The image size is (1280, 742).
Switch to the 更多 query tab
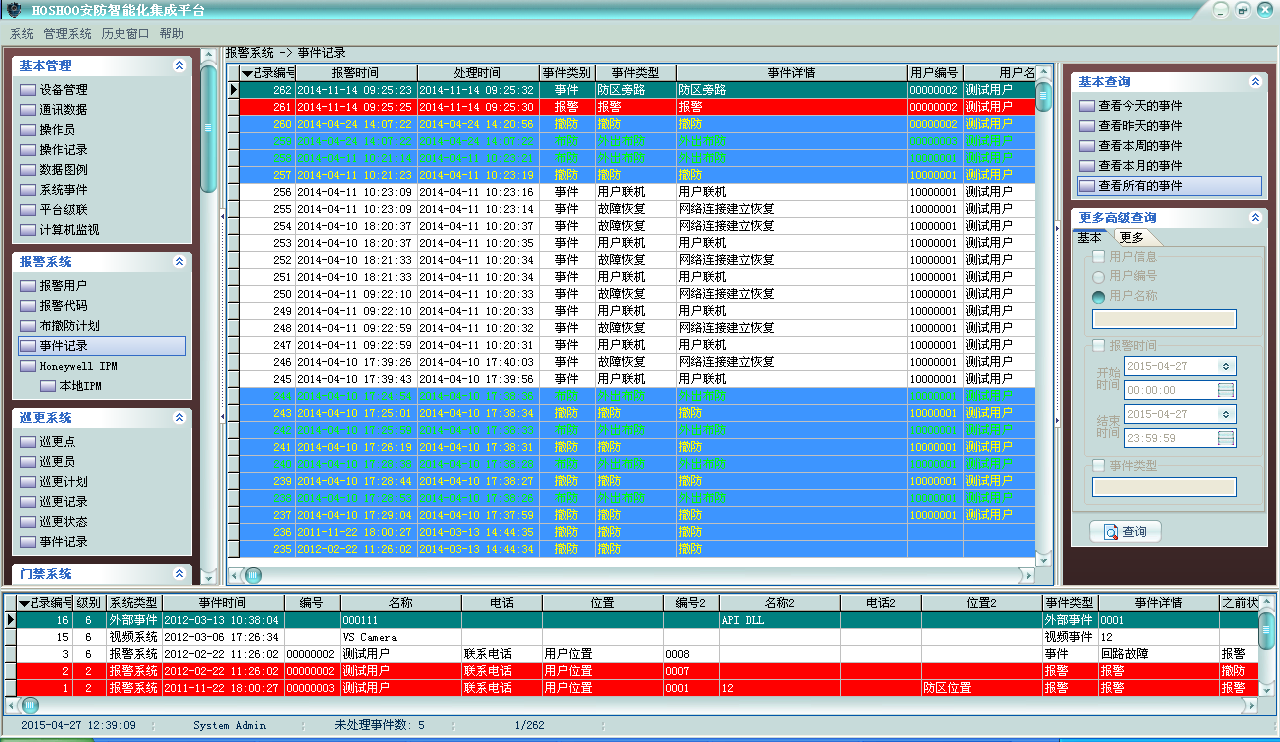click(1132, 237)
